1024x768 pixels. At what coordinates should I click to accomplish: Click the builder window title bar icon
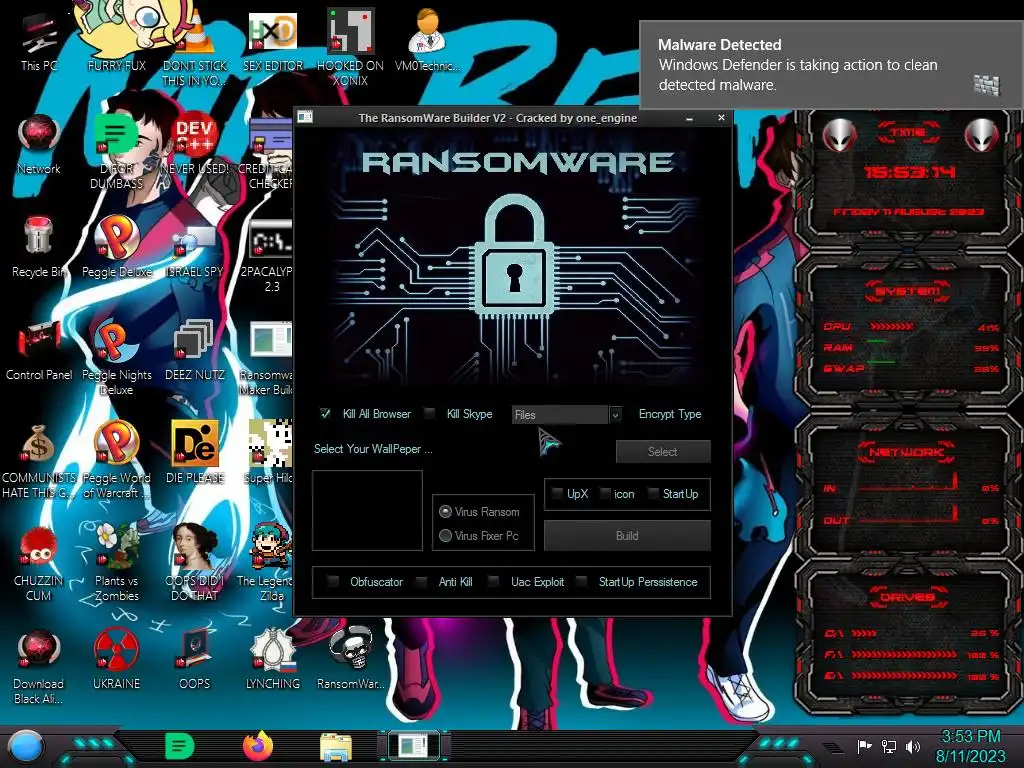point(305,118)
